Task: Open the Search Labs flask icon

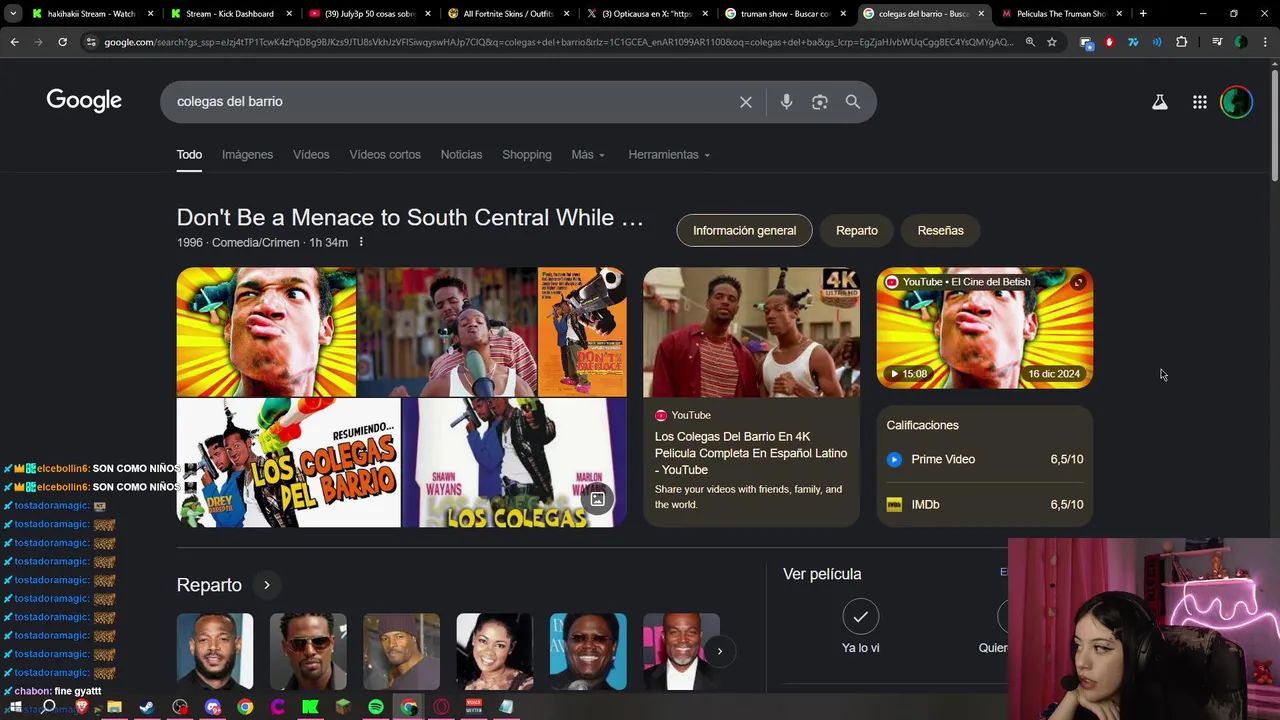Action: pos(1160,102)
